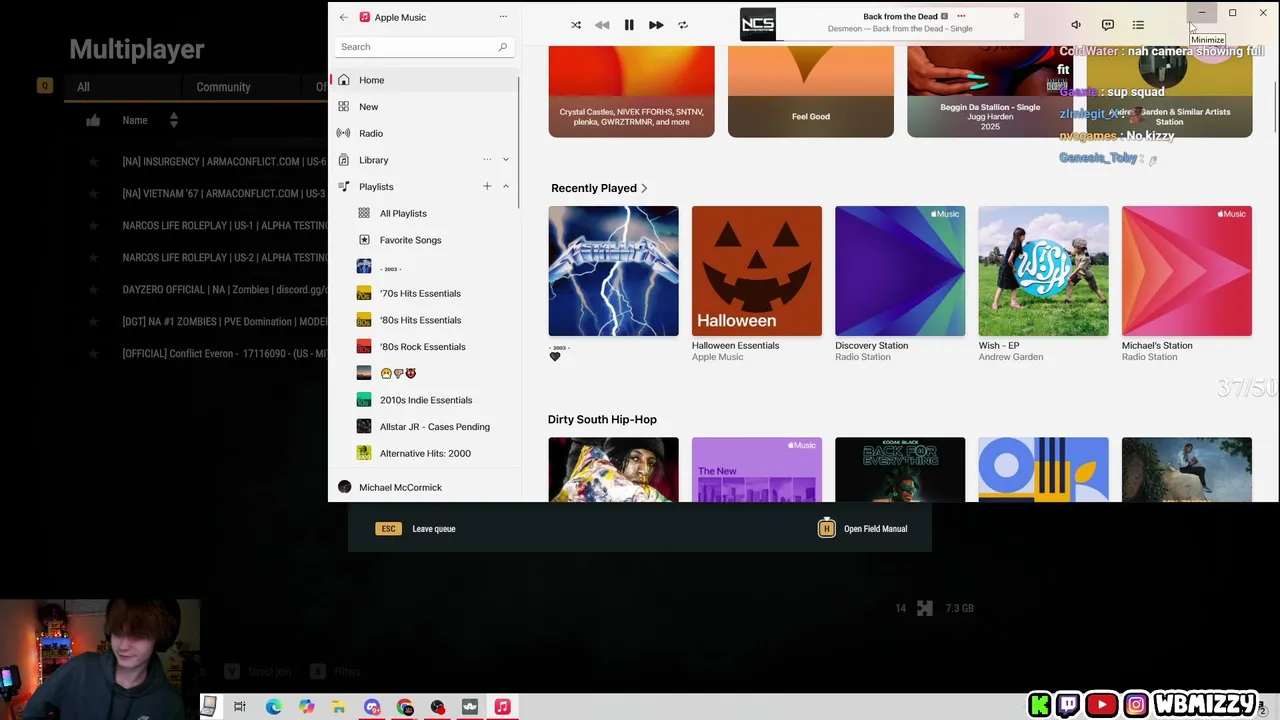Open Michael's Station cover
This screenshot has height=720, width=1280.
point(1186,271)
